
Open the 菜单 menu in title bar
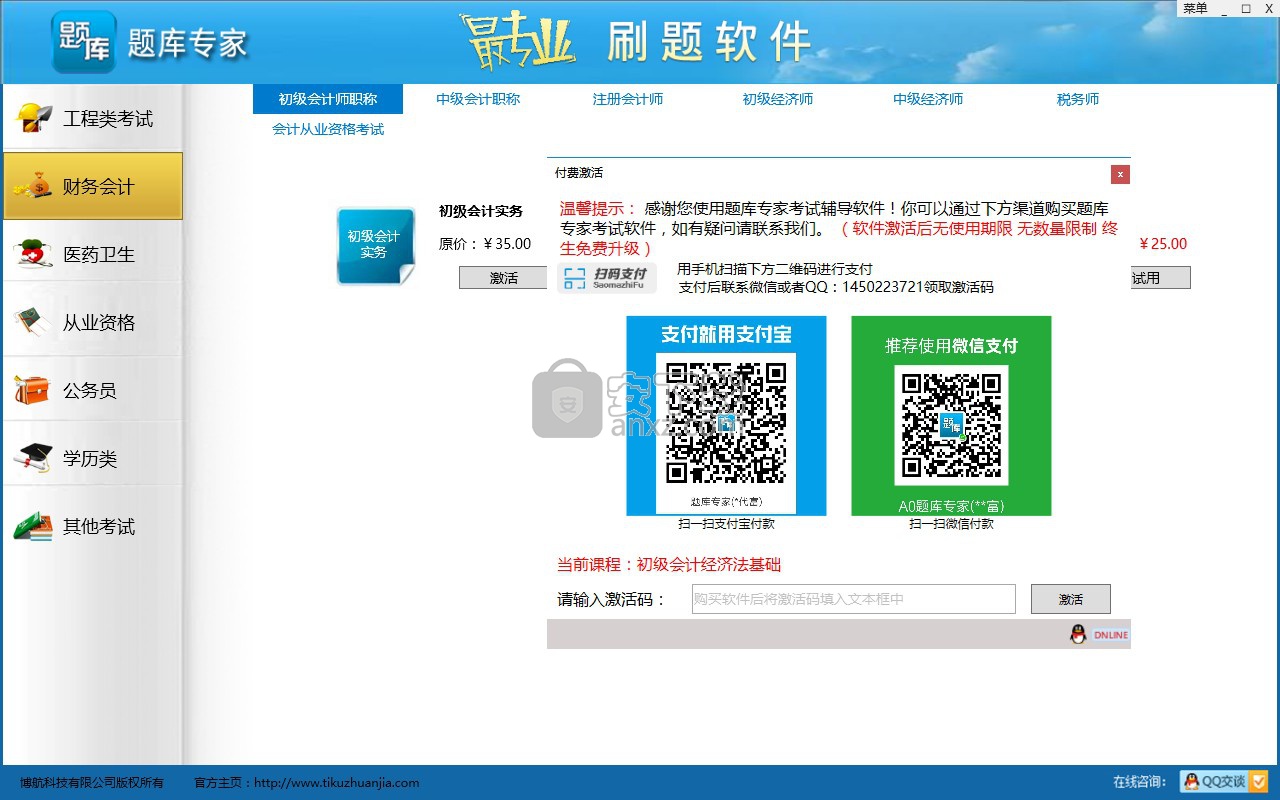1195,8
